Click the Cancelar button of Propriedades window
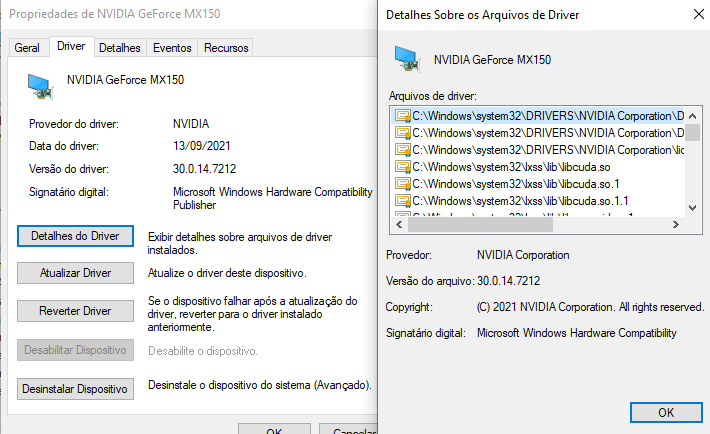This screenshot has height=434, width=710. (349, 429)
